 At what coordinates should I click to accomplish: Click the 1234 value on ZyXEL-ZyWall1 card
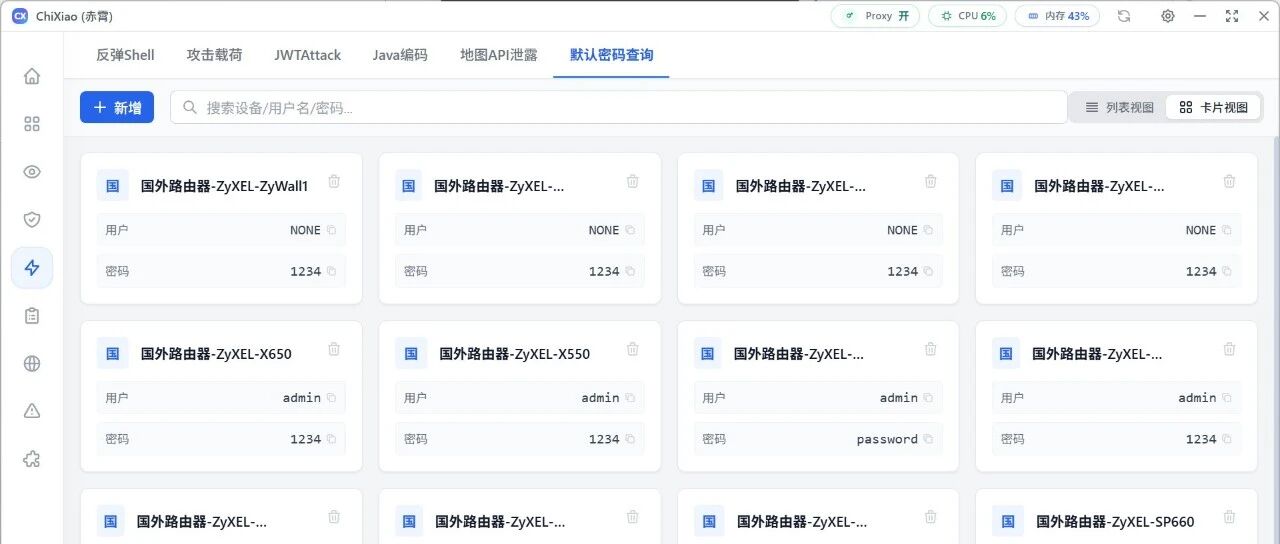click(x=305, y=271)
